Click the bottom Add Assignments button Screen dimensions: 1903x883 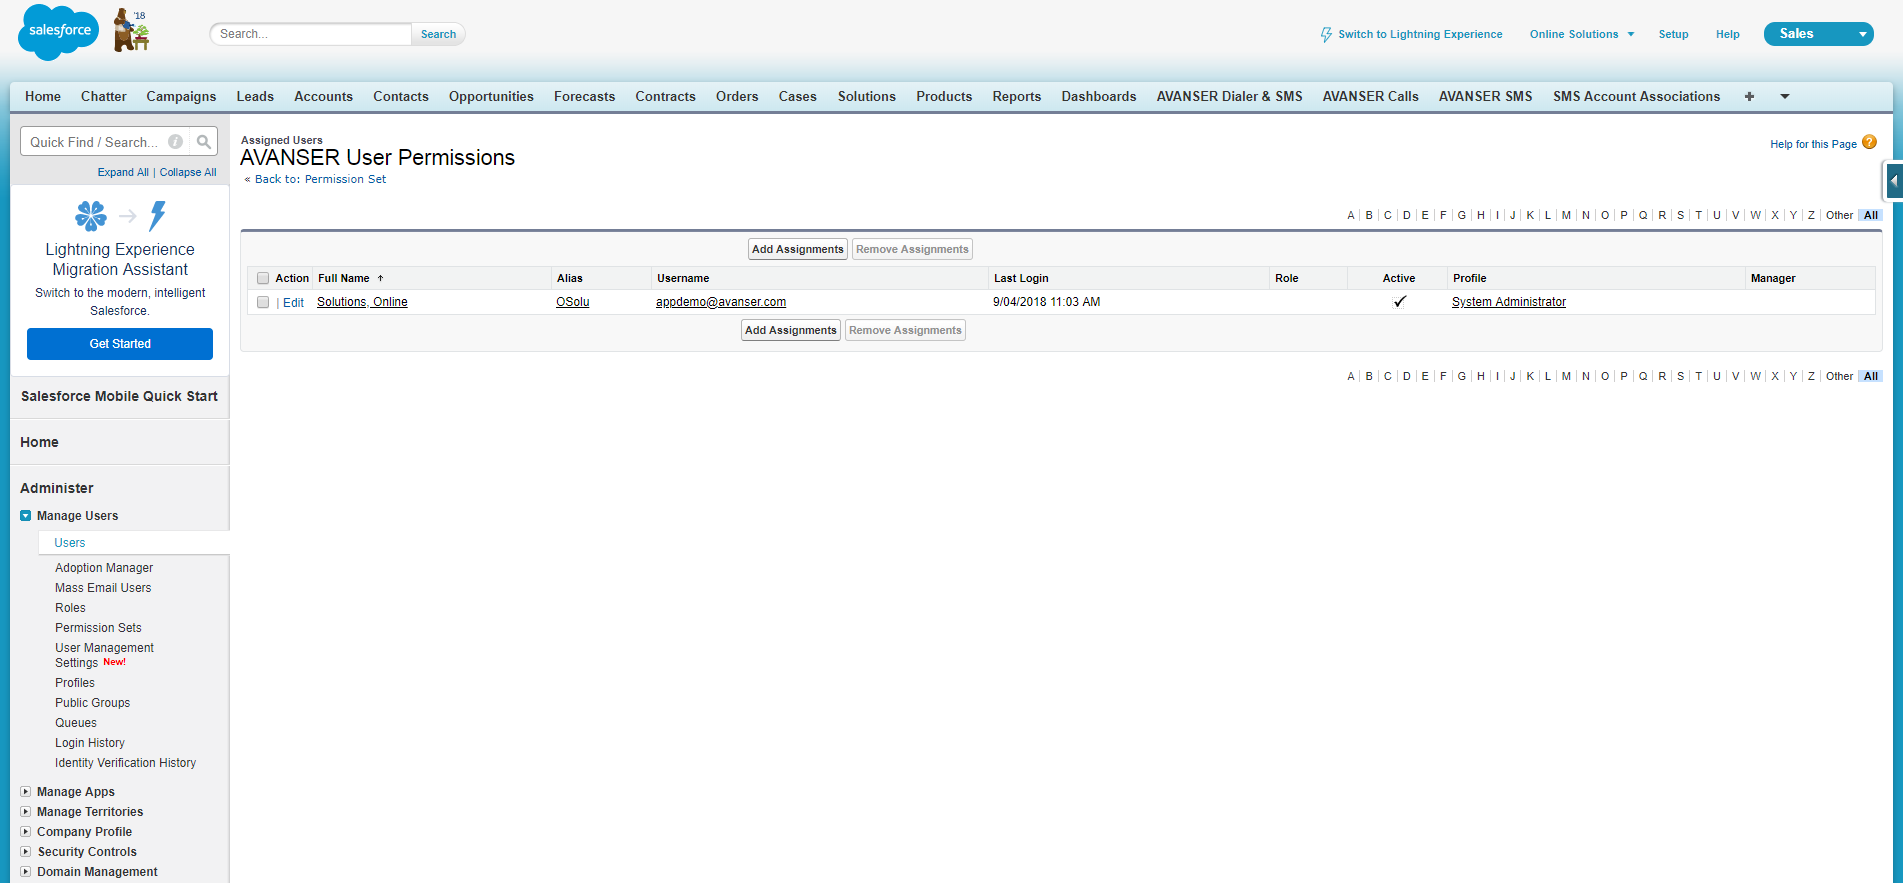click(x=791, y=330)
